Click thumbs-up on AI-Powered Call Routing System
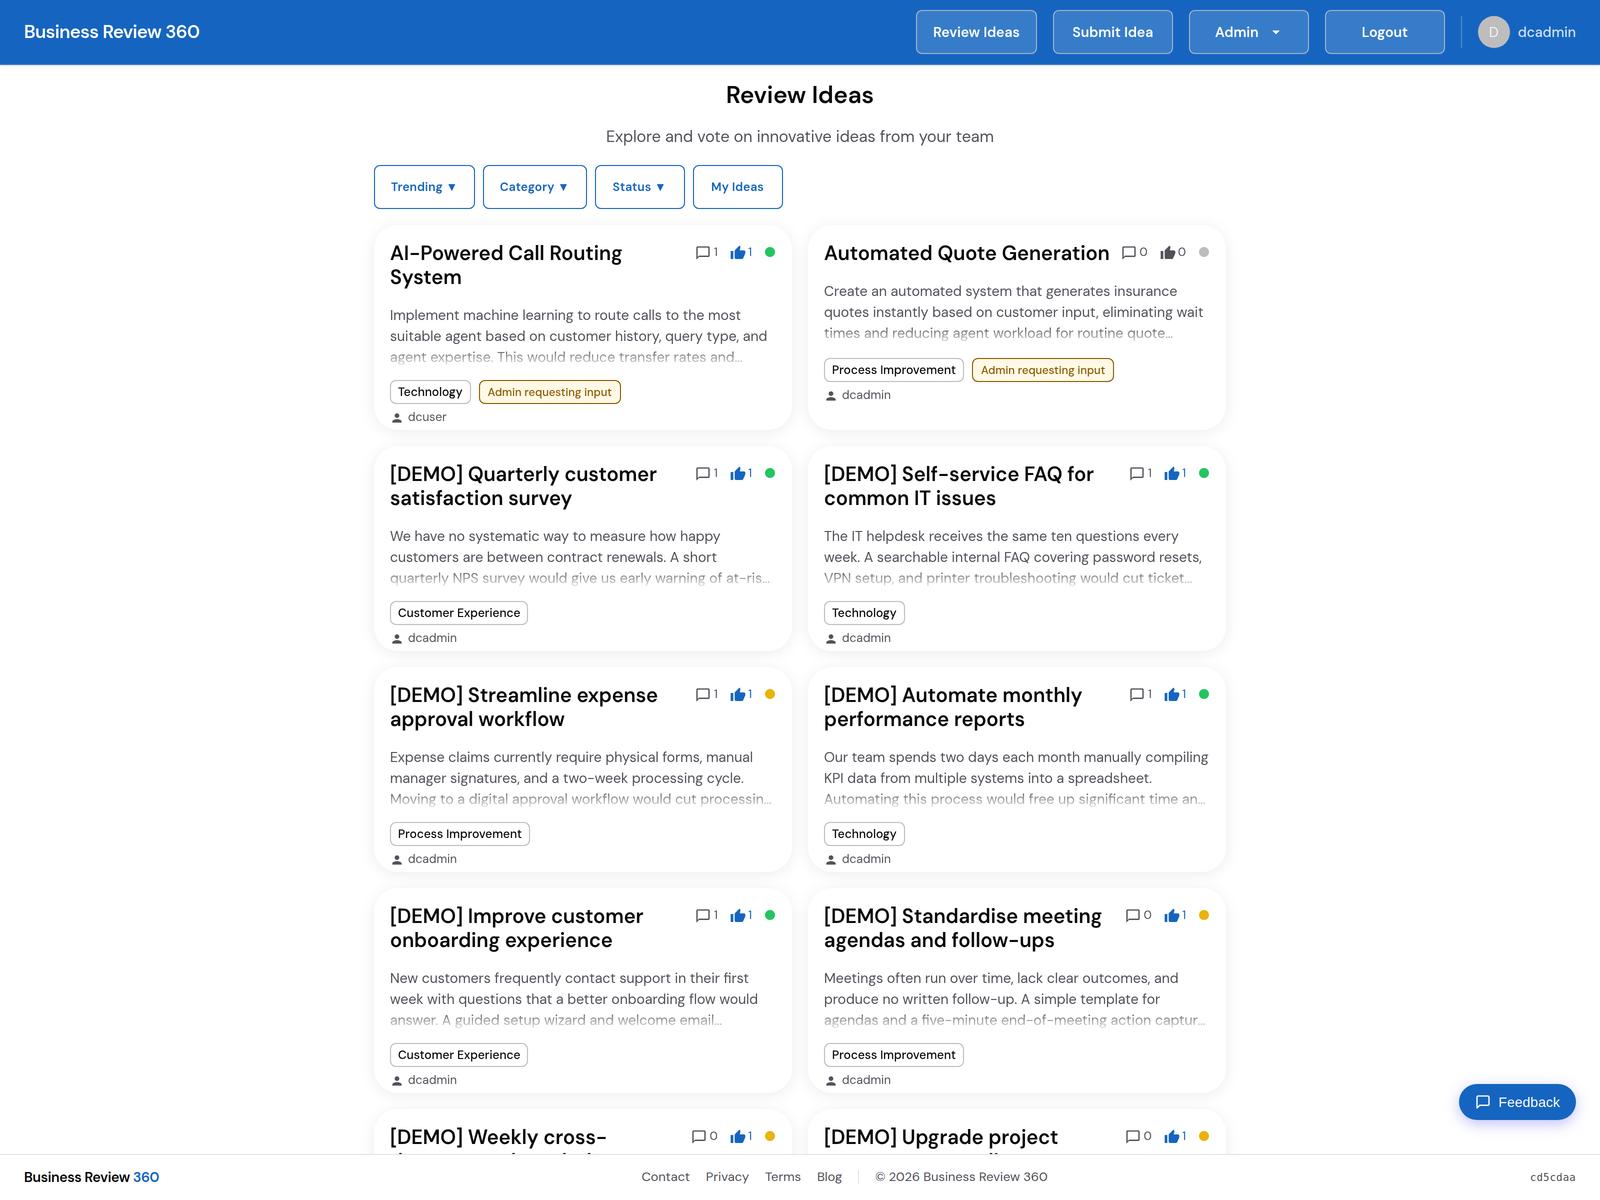Screen dimensions: 1600x1200 click(x=738, y=253)
